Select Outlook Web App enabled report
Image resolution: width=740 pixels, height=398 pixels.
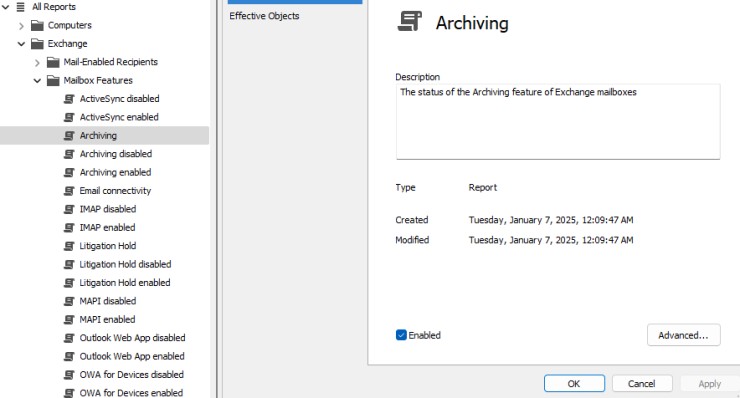[132, 356]
